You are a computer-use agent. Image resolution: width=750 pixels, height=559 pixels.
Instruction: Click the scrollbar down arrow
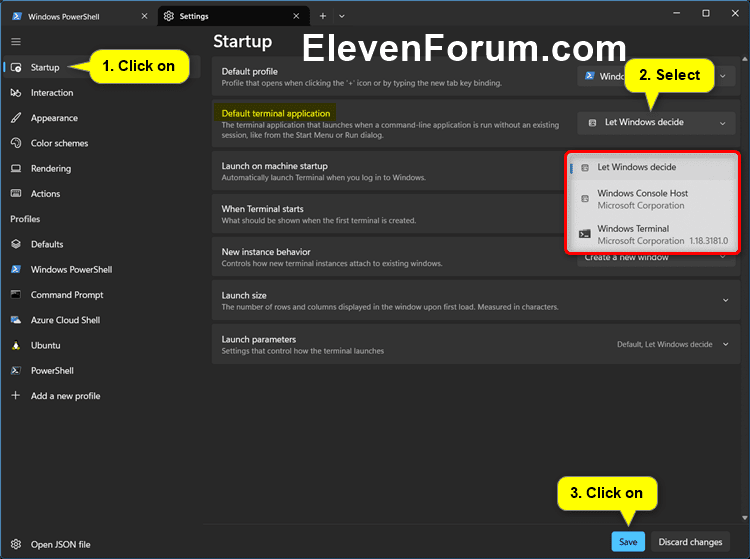point(744,518)
